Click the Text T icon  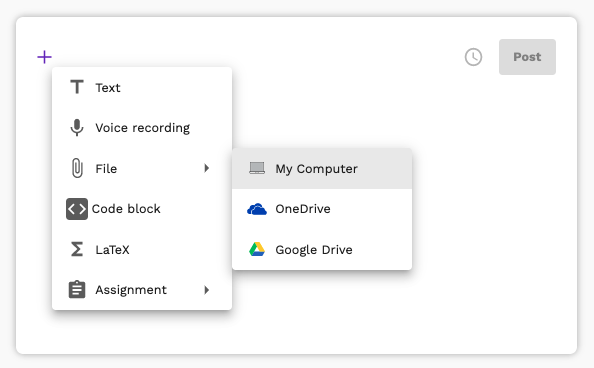[77, 87]
